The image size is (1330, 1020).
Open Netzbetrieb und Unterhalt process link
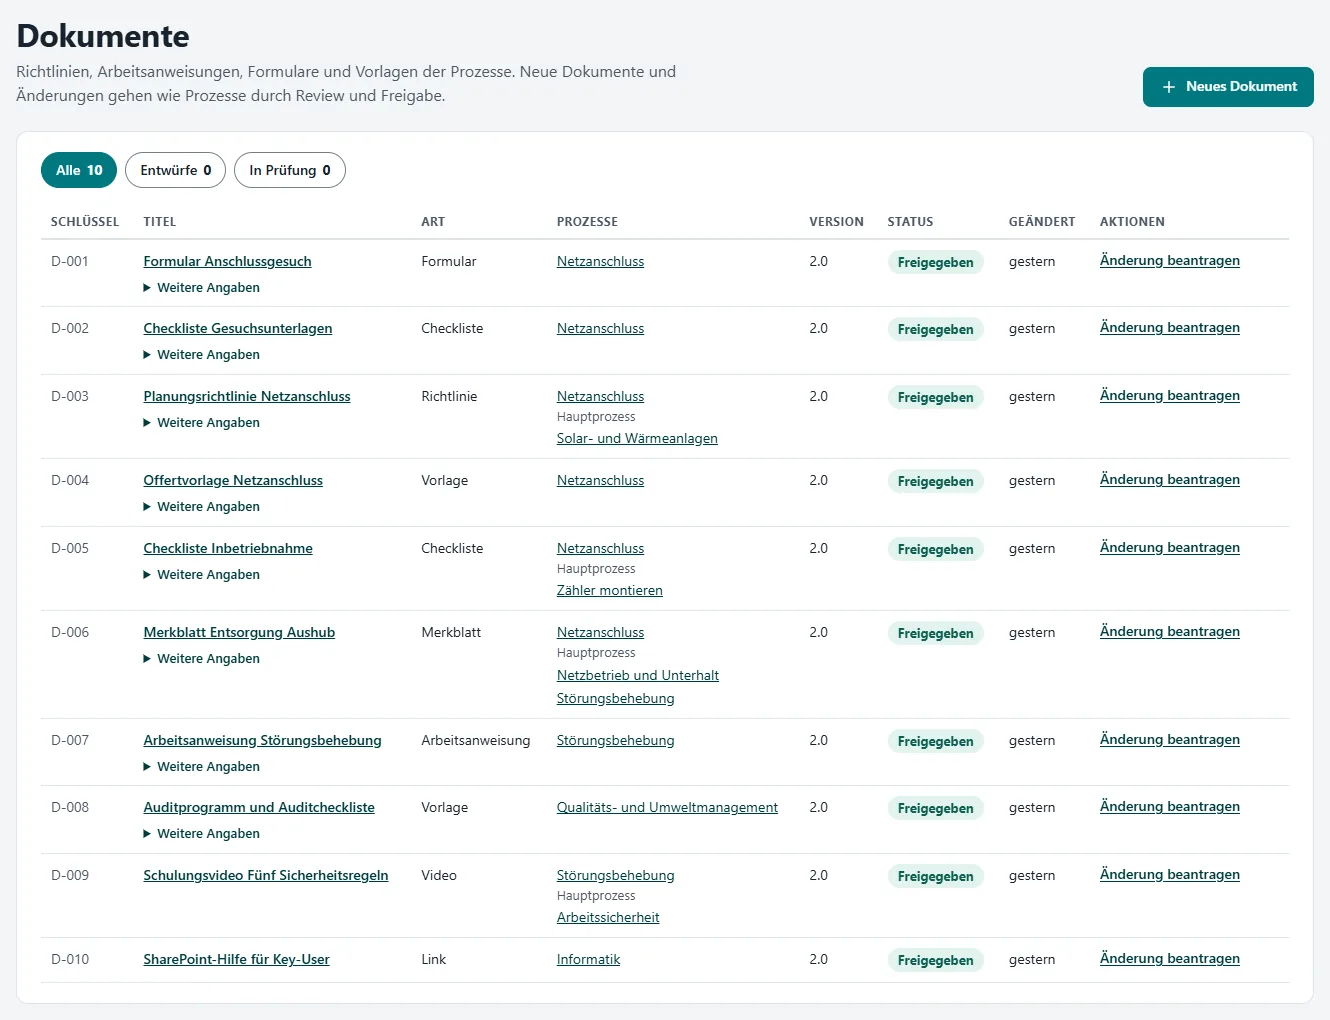point(638,675)
